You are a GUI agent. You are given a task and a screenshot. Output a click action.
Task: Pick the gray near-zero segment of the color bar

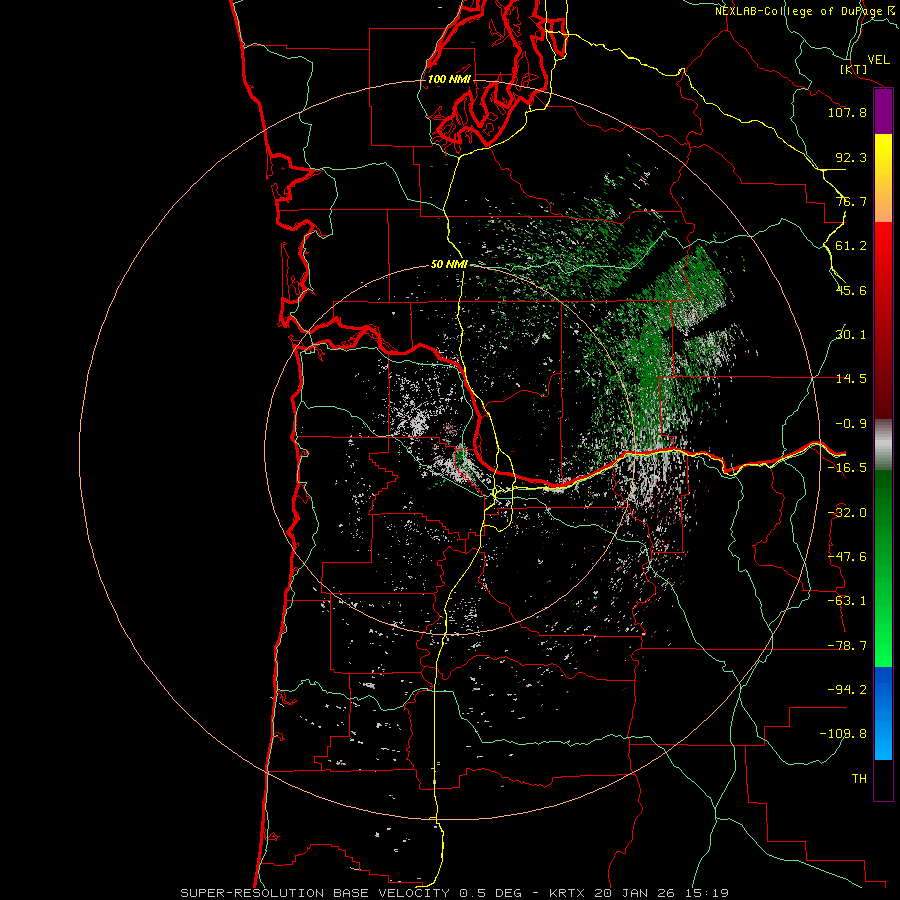883,445
